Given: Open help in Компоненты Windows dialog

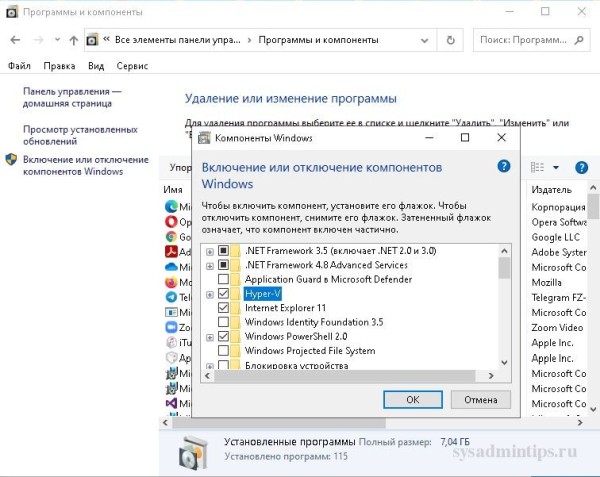Looking at the screenshot, I should [x=504, y=166].
